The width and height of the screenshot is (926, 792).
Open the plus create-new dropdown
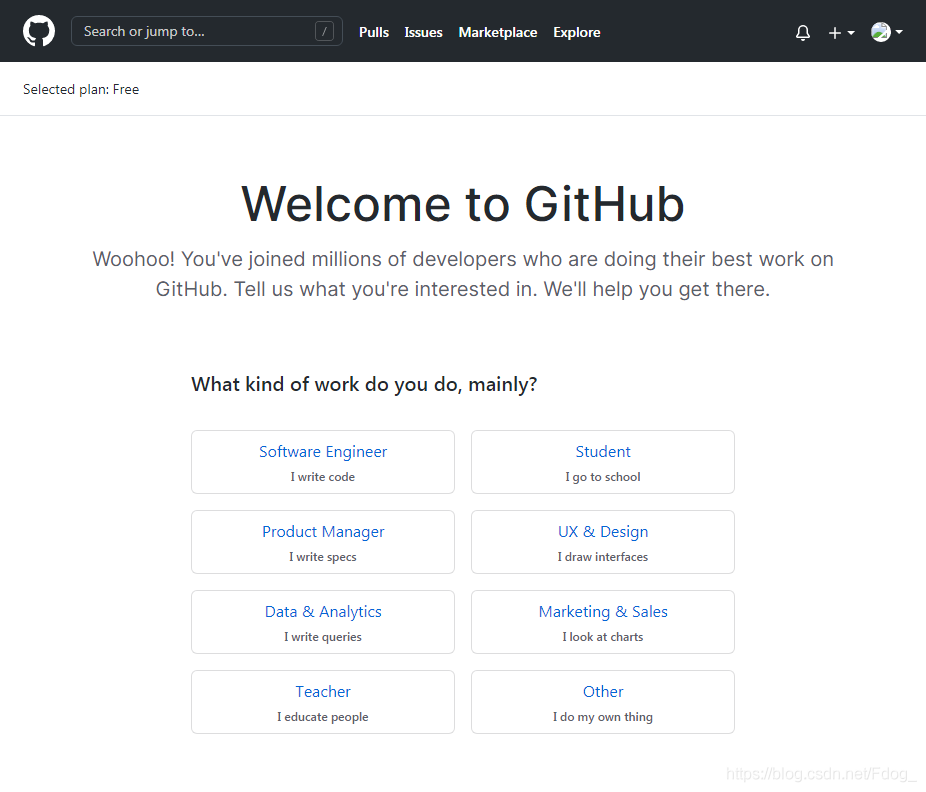(842, 33)
